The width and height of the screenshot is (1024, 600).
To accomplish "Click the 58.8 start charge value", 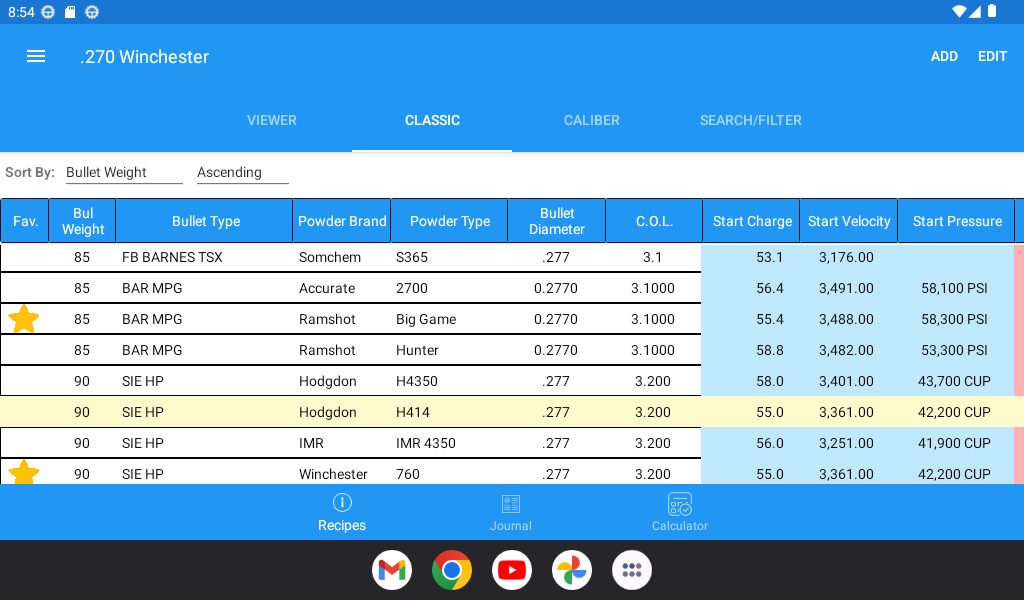I will [x=770, y=351].
